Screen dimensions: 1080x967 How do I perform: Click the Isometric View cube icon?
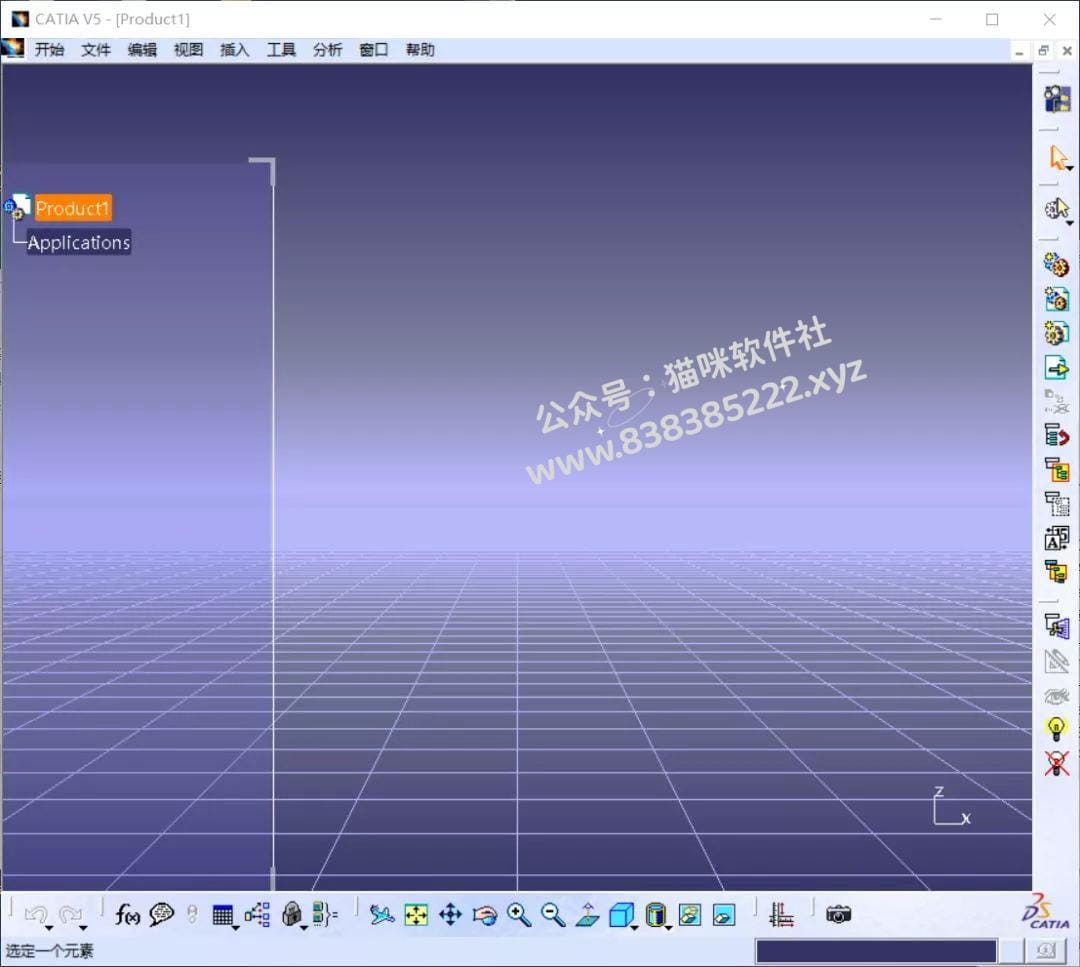(x=621, y=915)
